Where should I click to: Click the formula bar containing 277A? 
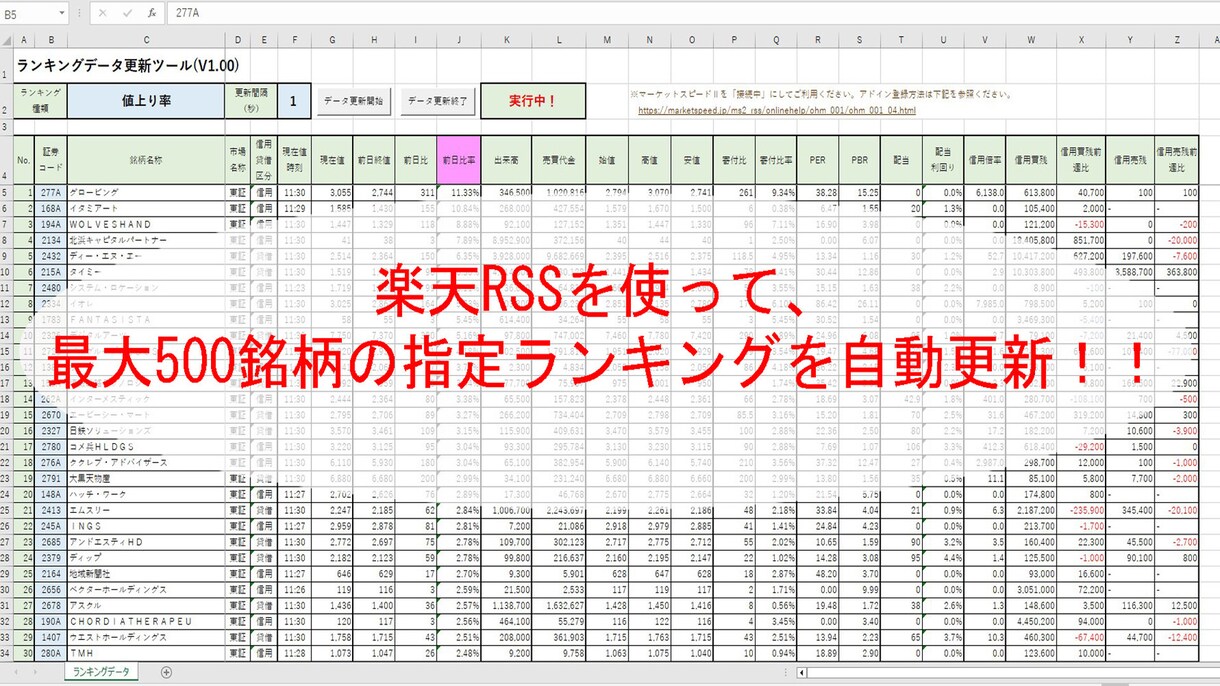pos(693,13)
